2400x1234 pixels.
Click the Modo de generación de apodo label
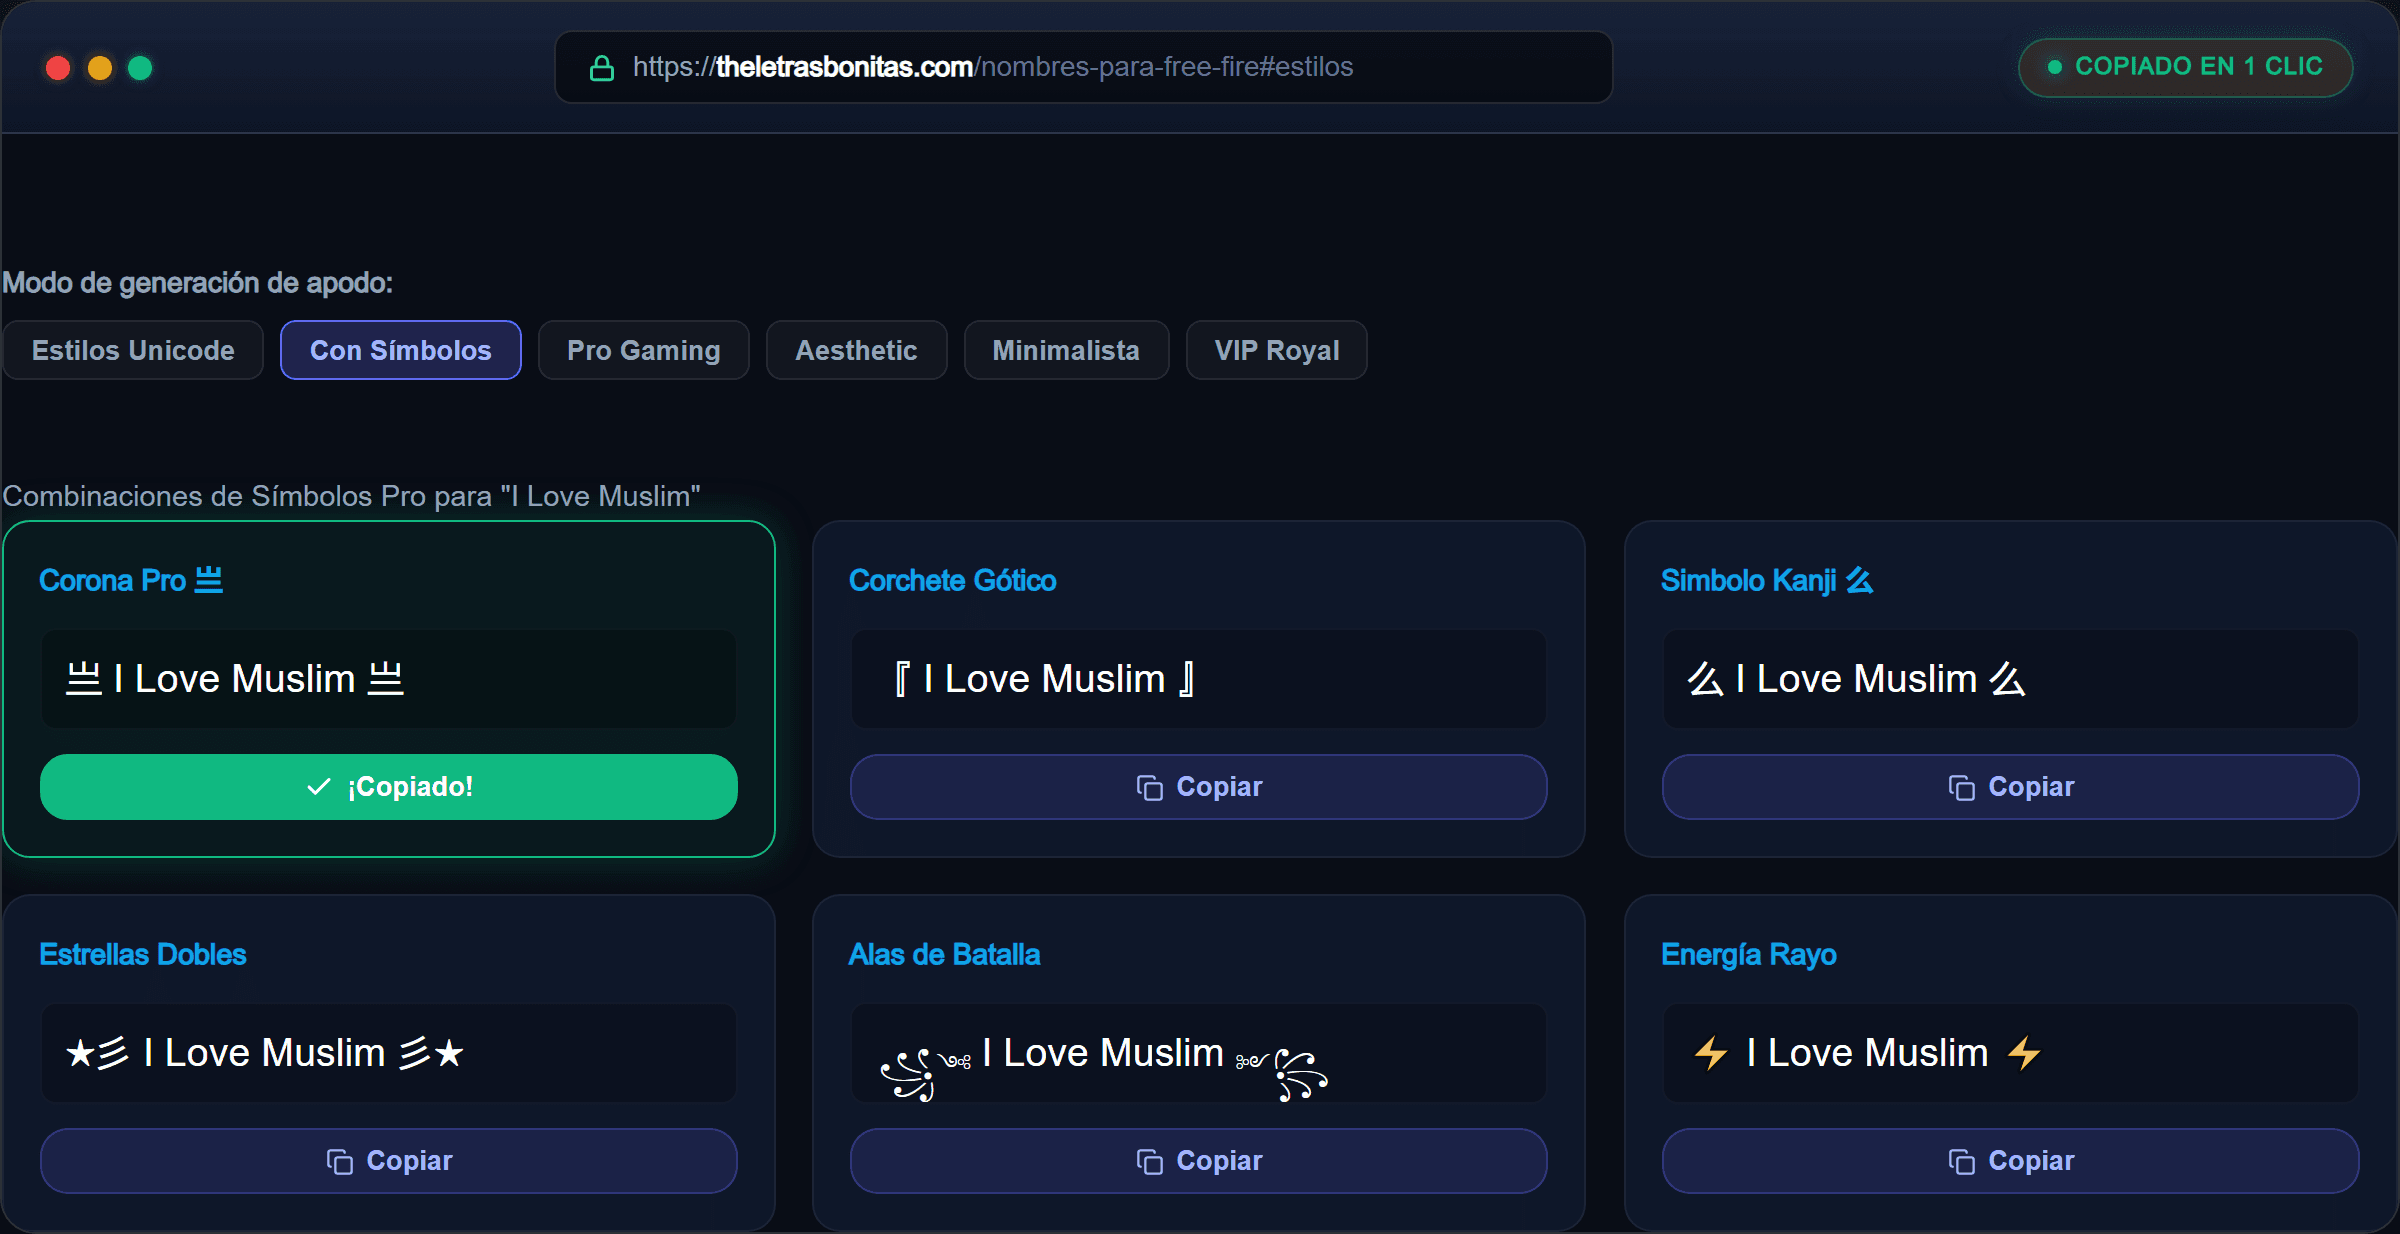coord(198,283)
